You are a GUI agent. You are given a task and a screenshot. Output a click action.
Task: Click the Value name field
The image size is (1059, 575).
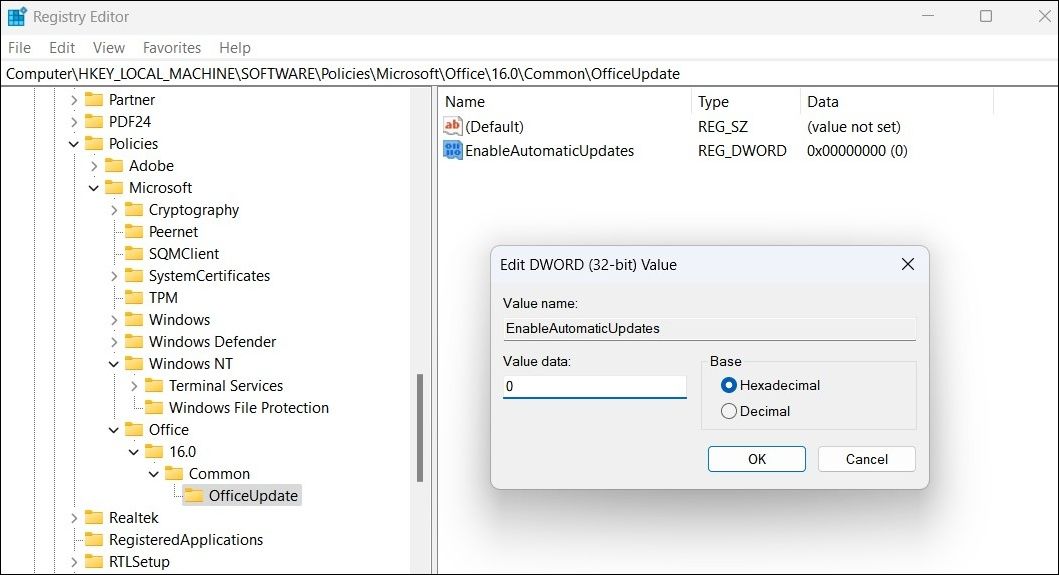coord(709,328)
